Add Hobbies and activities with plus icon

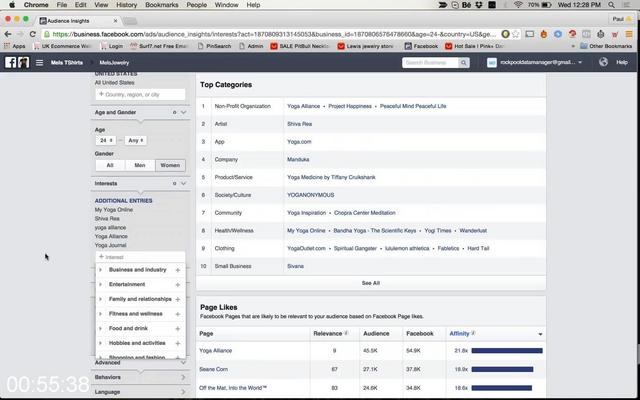(x=178, y=344)
